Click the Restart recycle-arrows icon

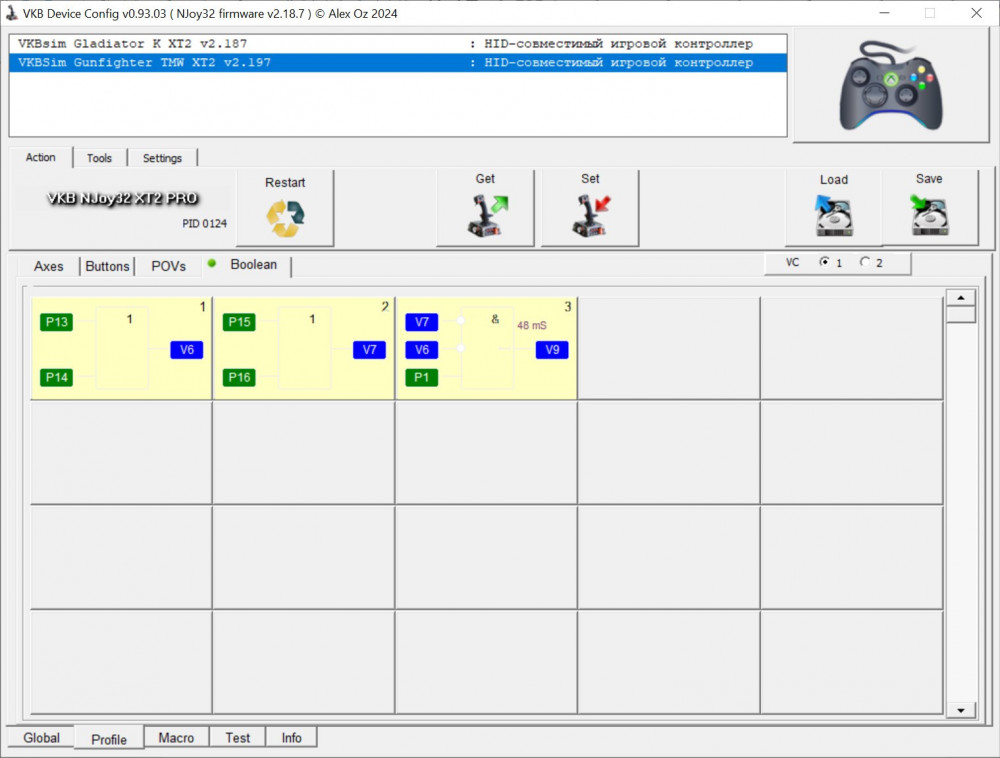(285, 218)
